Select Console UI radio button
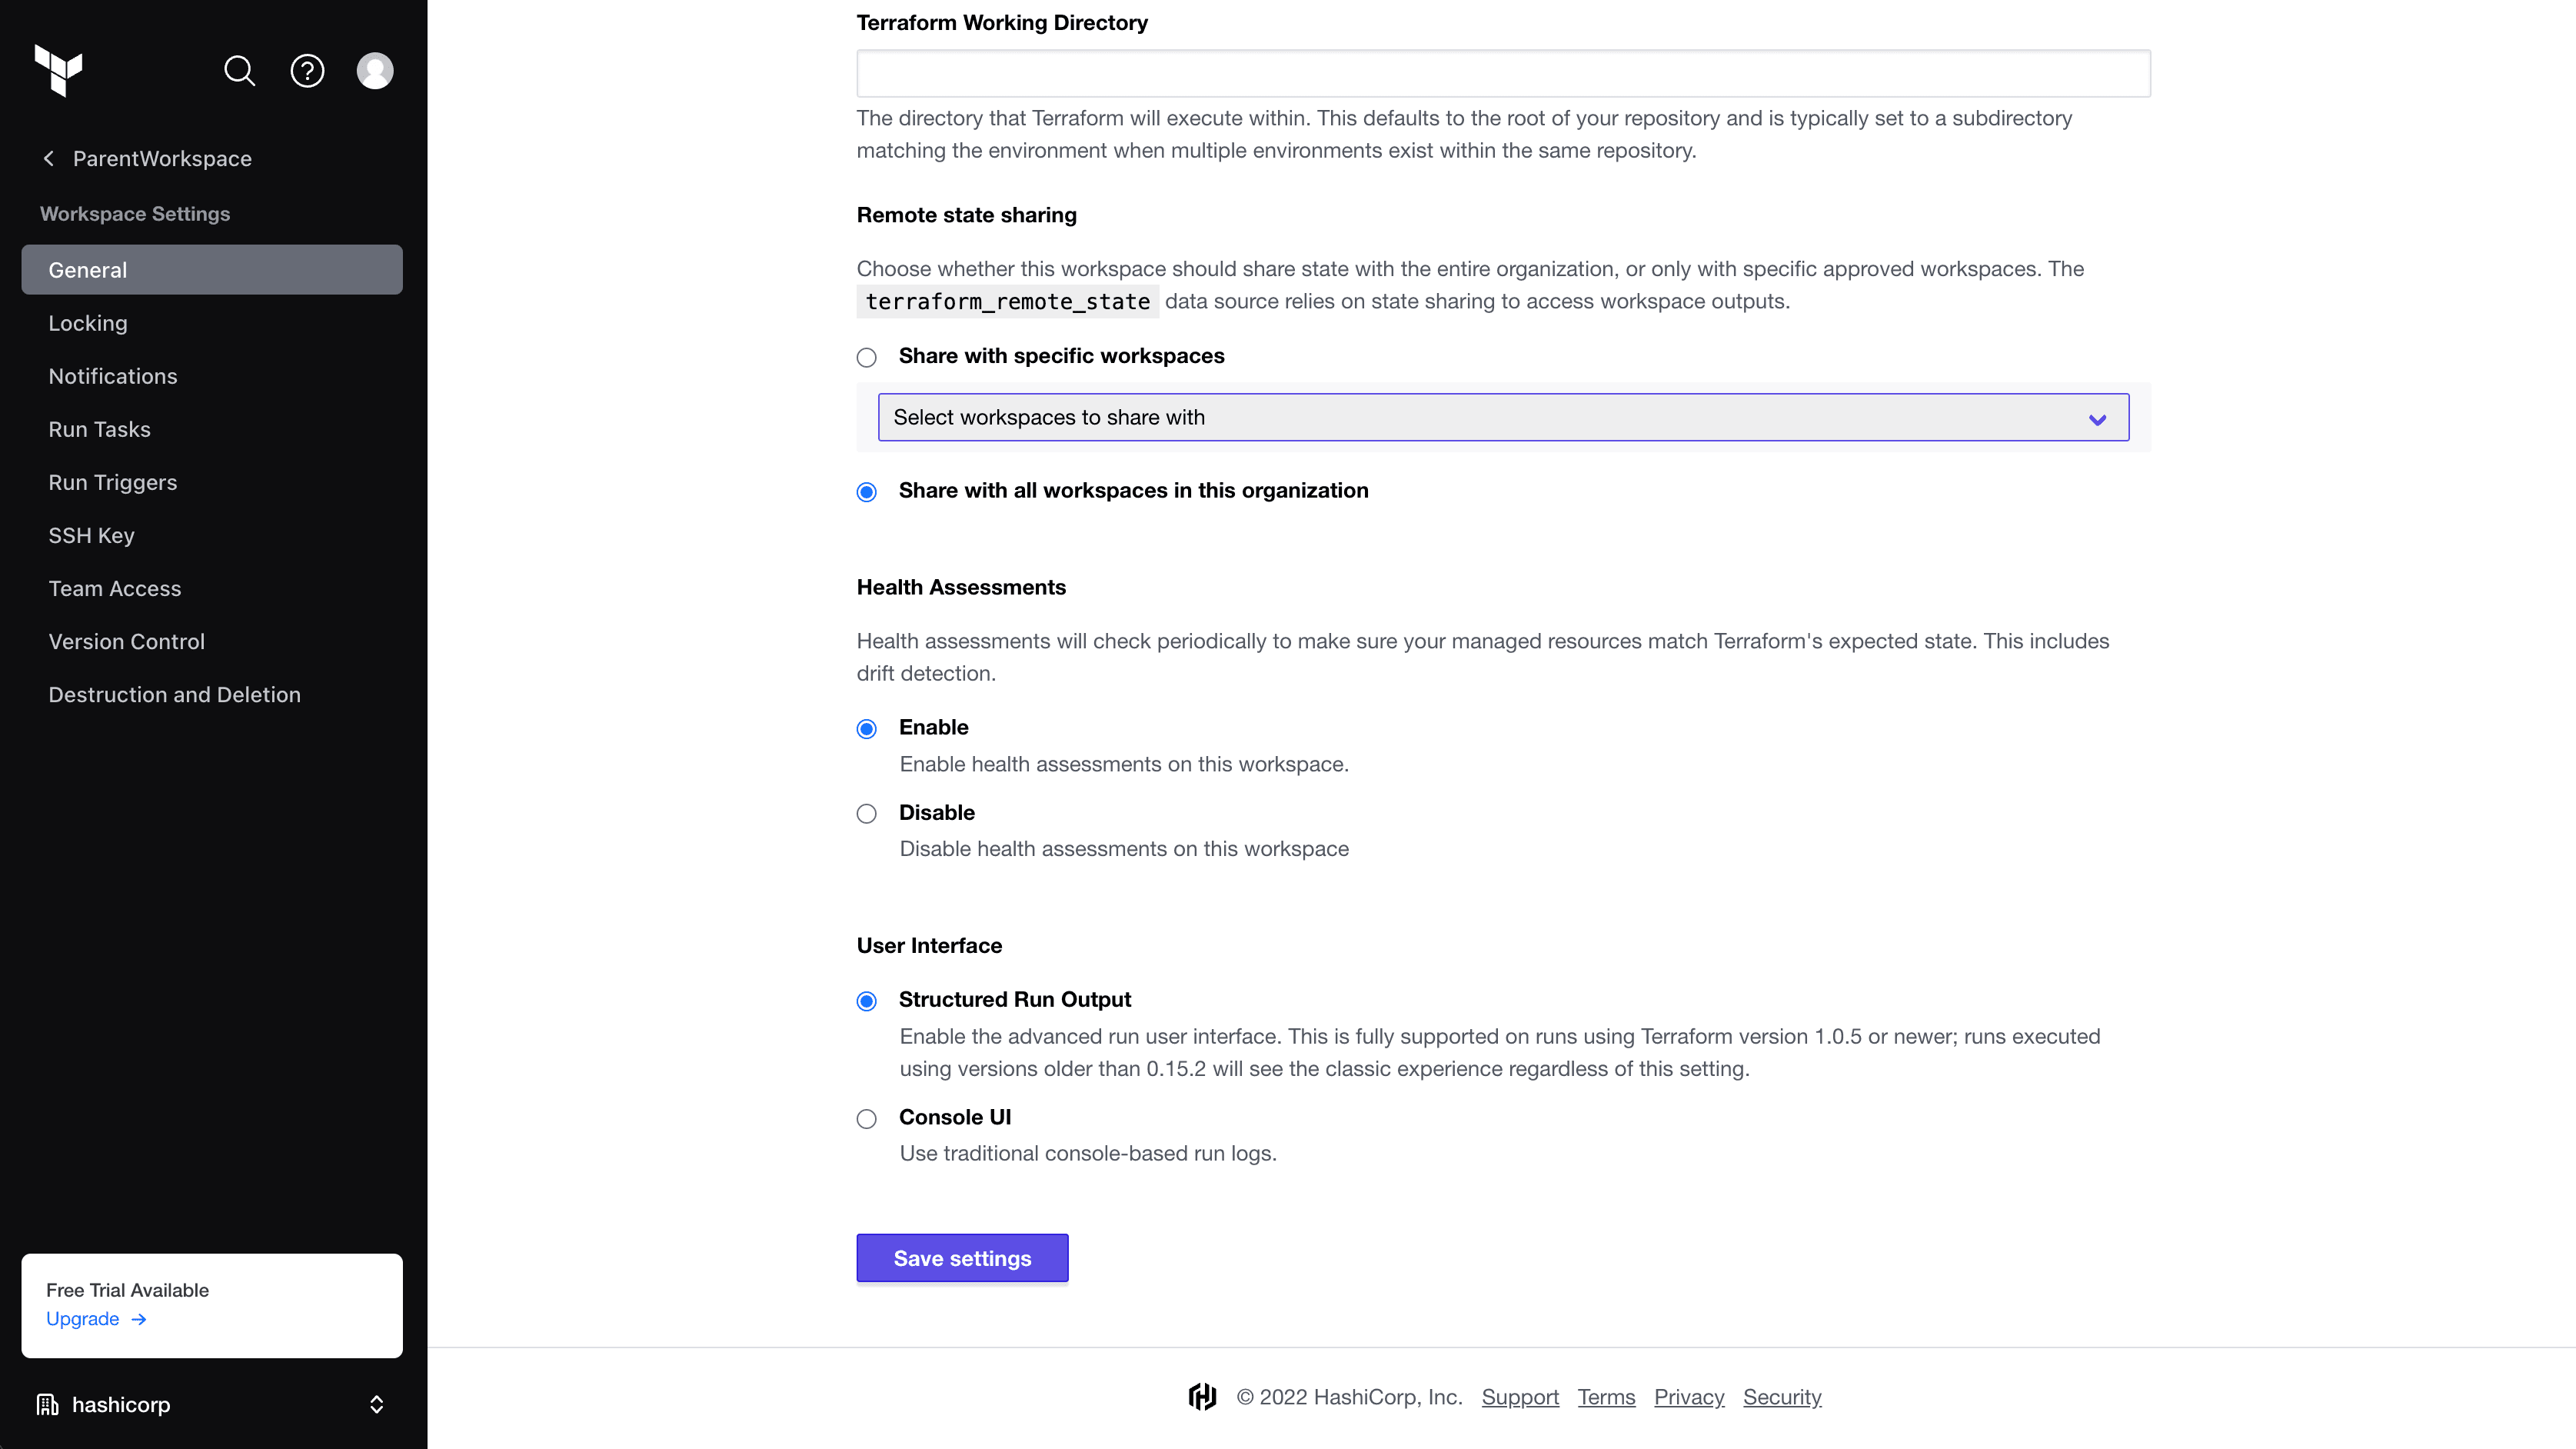Image resolution: width=2576 pixels, height=1449 pixels. point(867,1118)
